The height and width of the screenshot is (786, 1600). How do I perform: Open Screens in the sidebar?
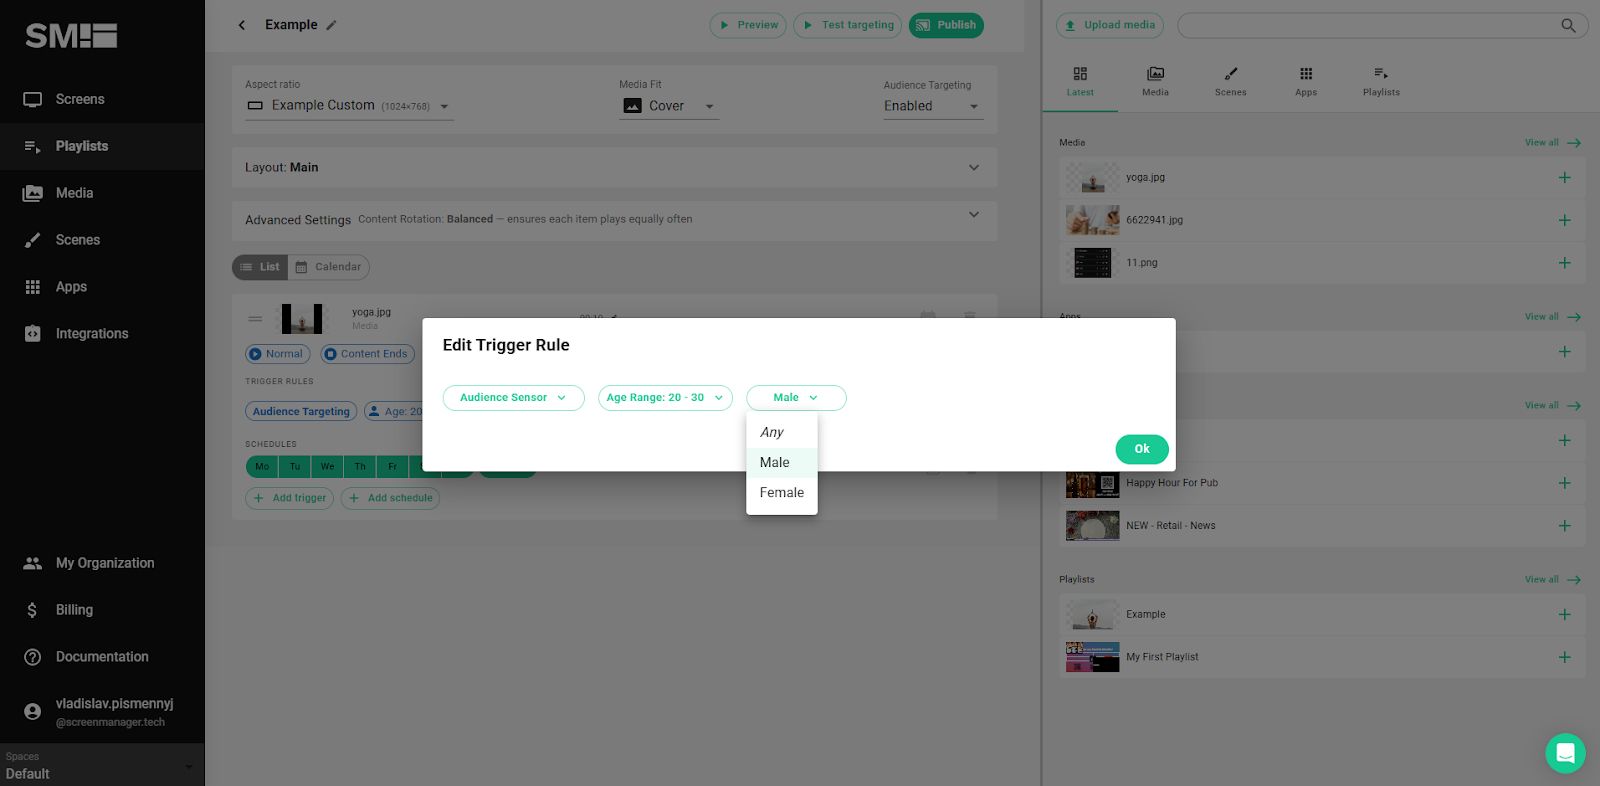102,99
